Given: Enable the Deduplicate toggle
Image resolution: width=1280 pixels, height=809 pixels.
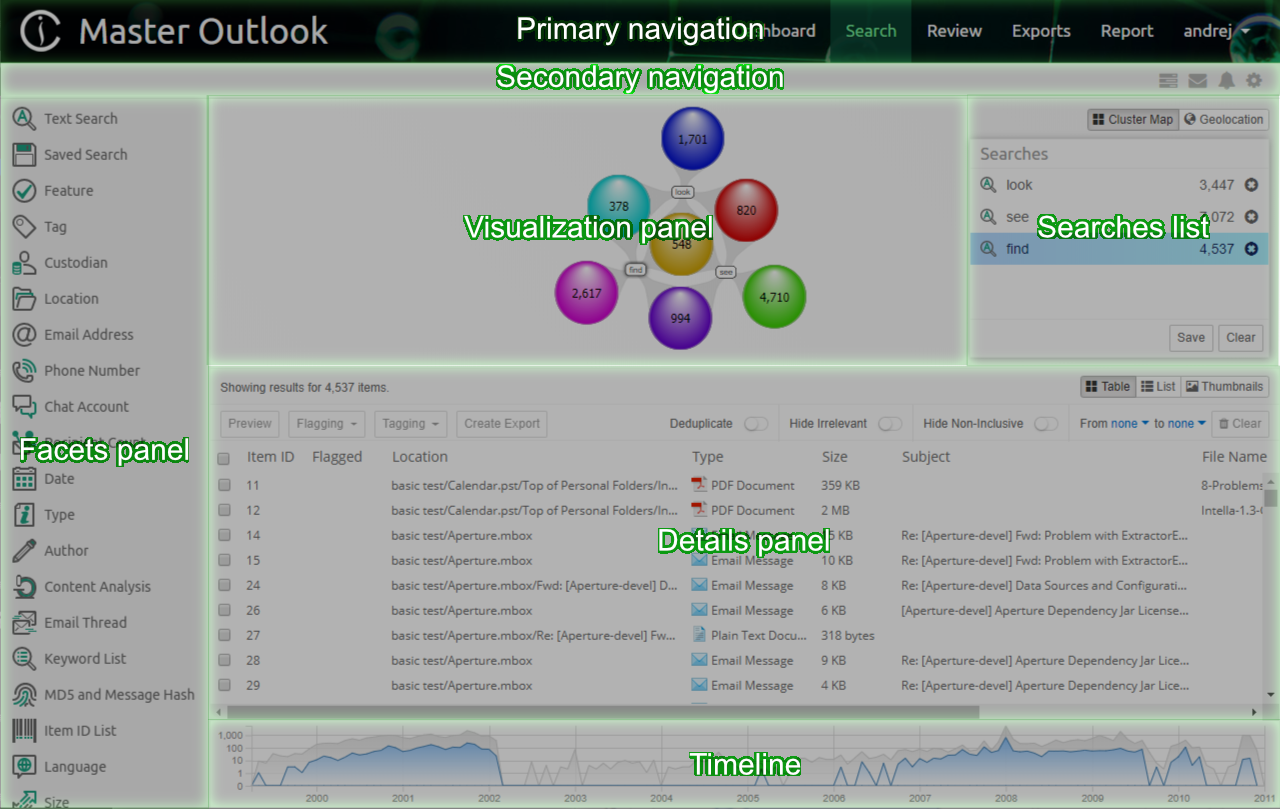Looking at the screenshot, I should 757,424.
